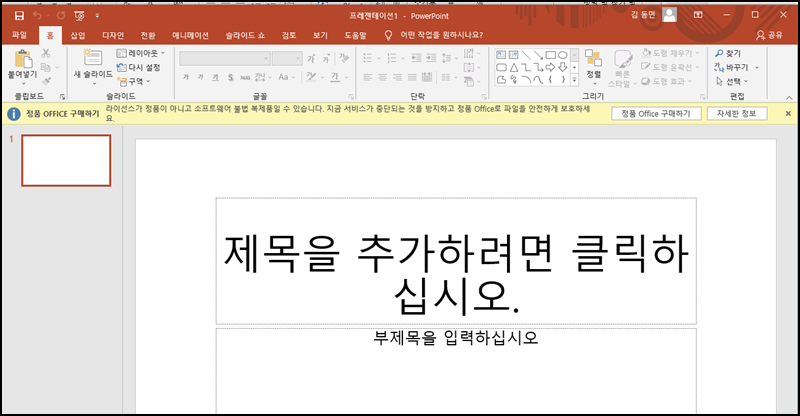Open the 바꾸기 replace button
The image size is (800, 416).
pyautogui.click(x=733, y=67)
